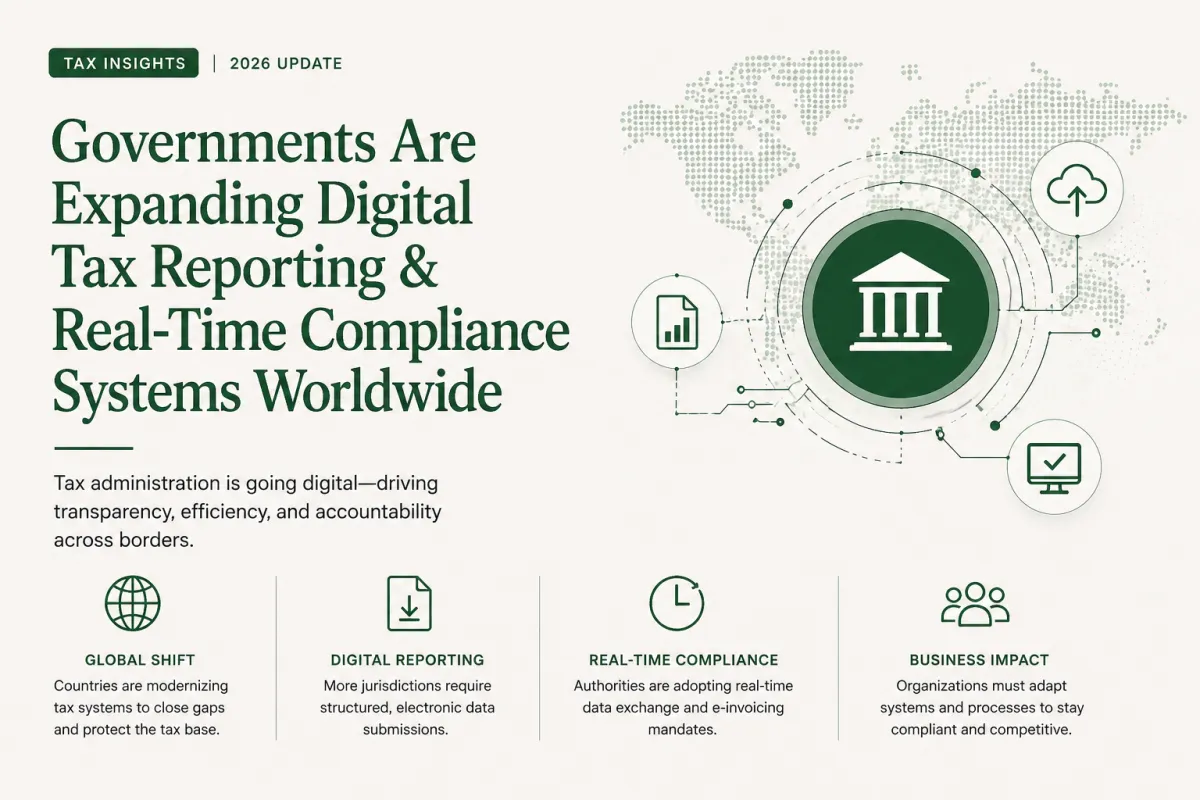Click the BUSINESS IMPACT heading

979,660
